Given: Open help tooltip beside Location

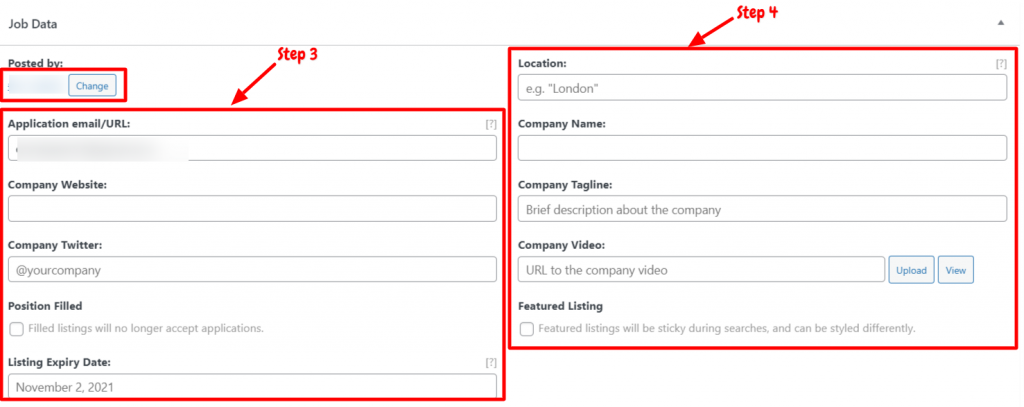Looking at the screenshot, I should (1001, 64).
